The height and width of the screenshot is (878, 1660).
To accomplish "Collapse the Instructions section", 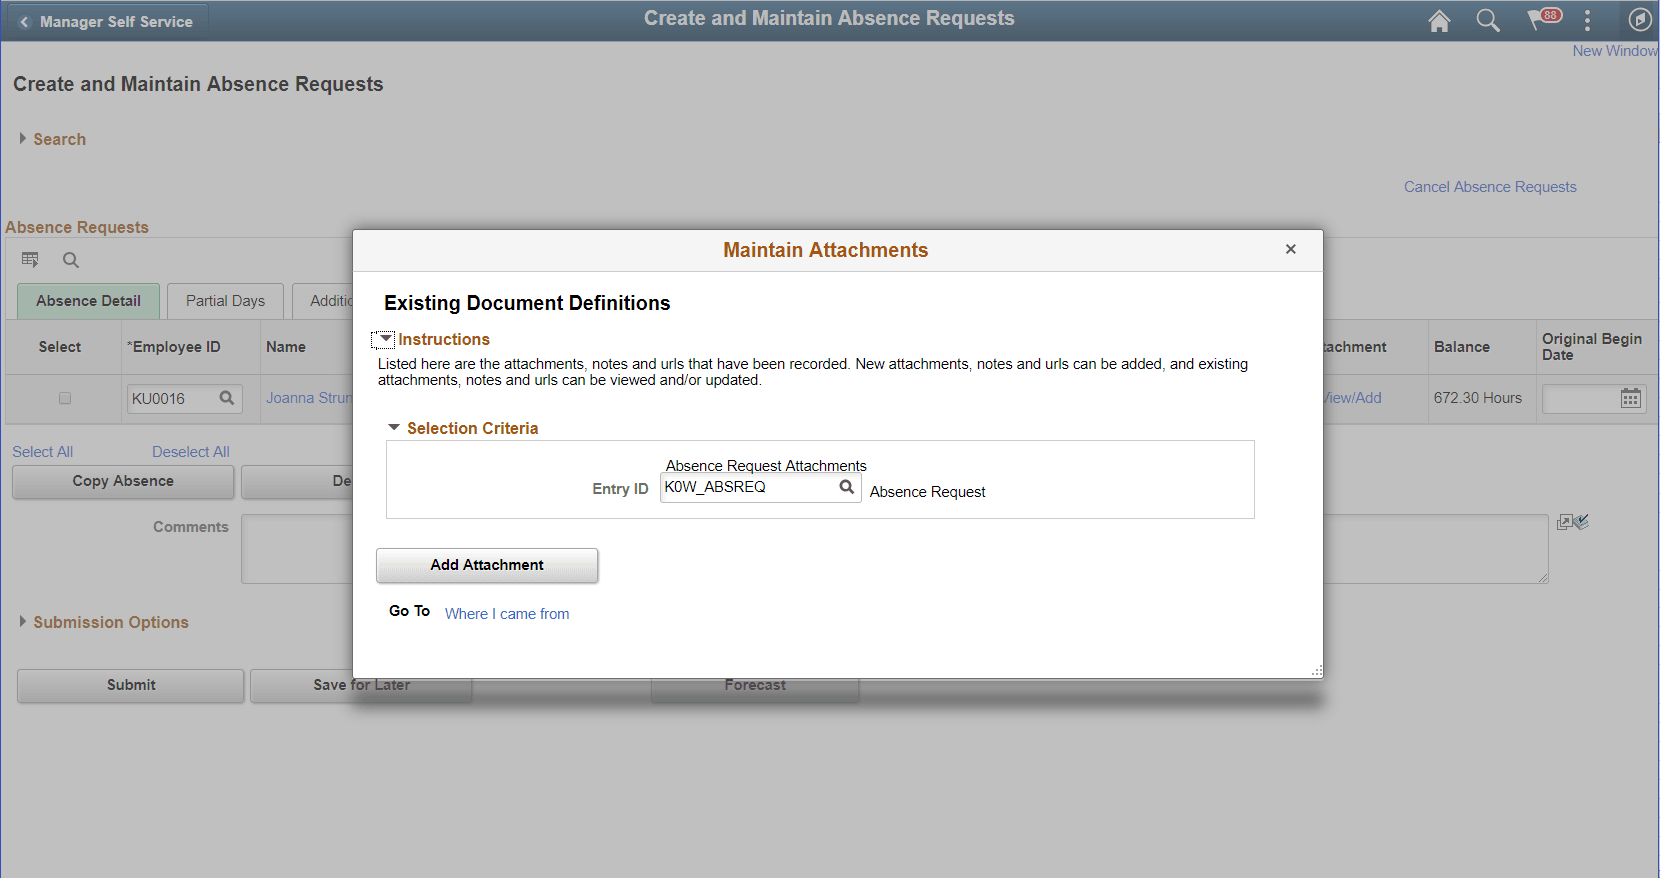I will (x=383, y=339).
